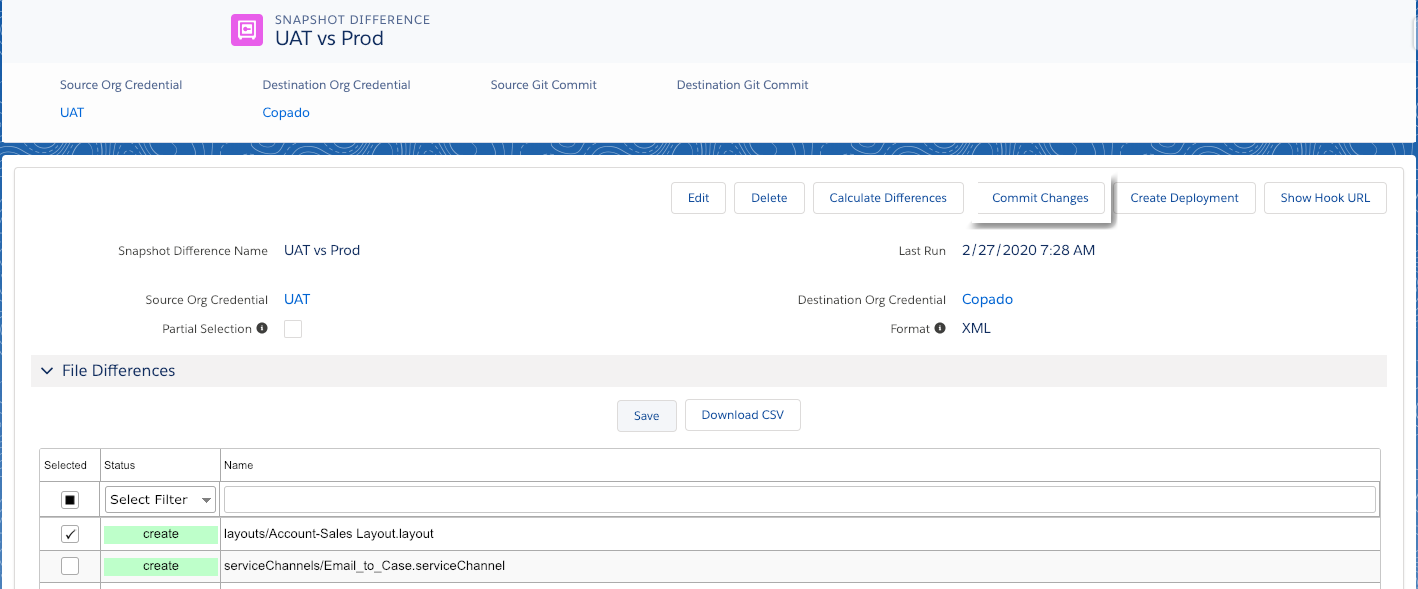The height and width of the screenshot is (589, 1418).
Task: Click the Edit button
Action: 698,198
